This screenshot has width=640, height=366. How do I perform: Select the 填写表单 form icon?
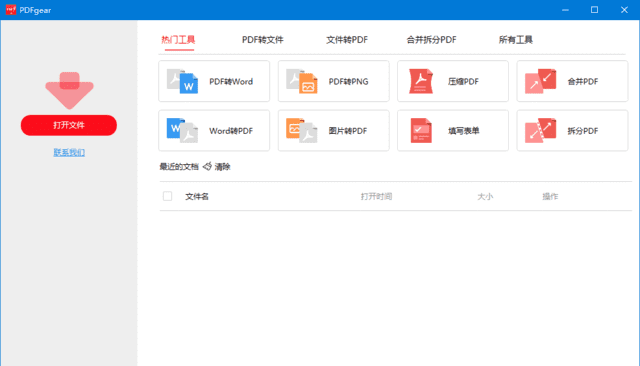click(x=421, y=131)
